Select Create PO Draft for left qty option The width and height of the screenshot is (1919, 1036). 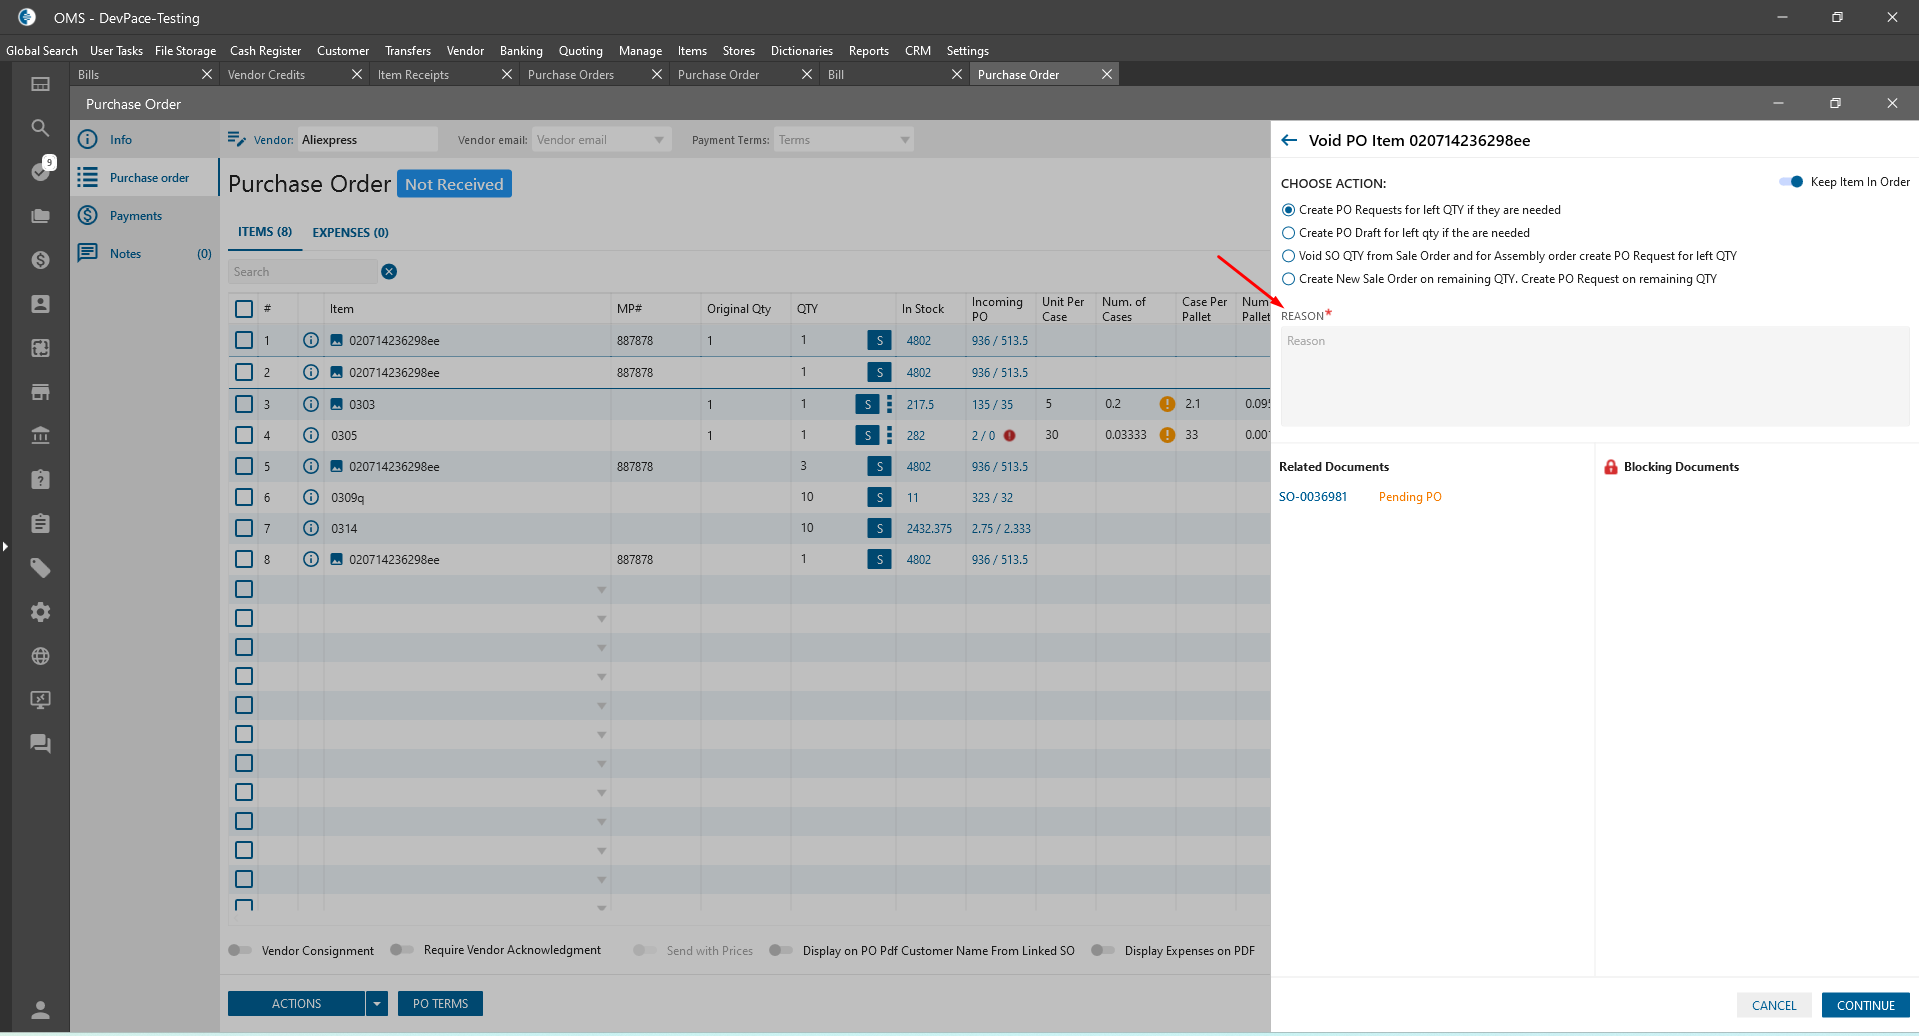pos(1288,233)
